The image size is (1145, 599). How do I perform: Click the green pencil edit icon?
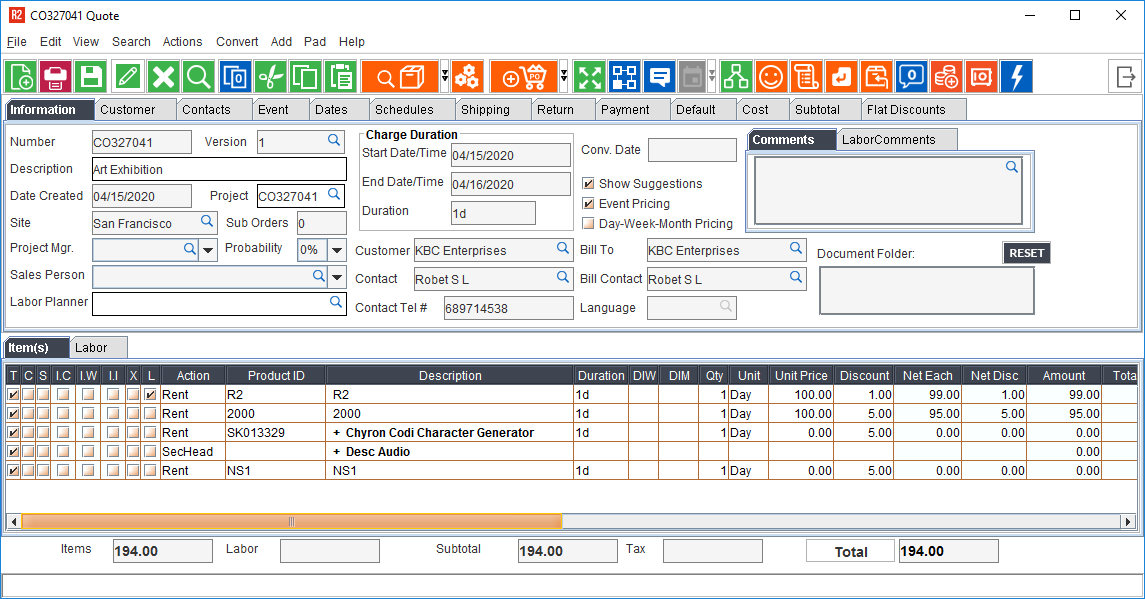(127, 77)
